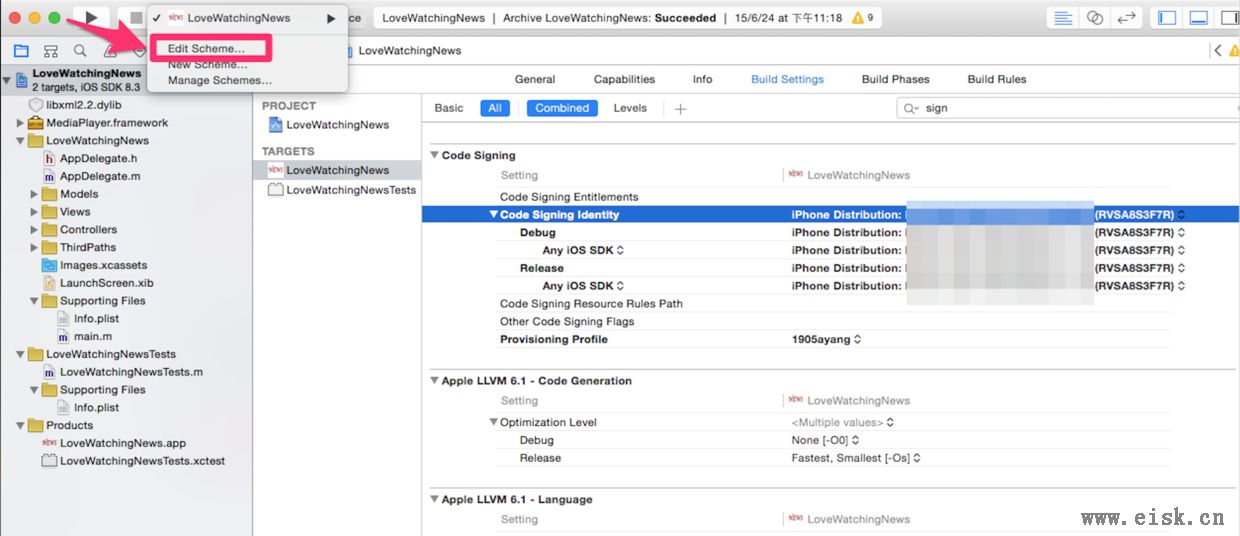1240x536 pixels.
Task: Open the Project navigator folder icon
Action: (22, 50)
